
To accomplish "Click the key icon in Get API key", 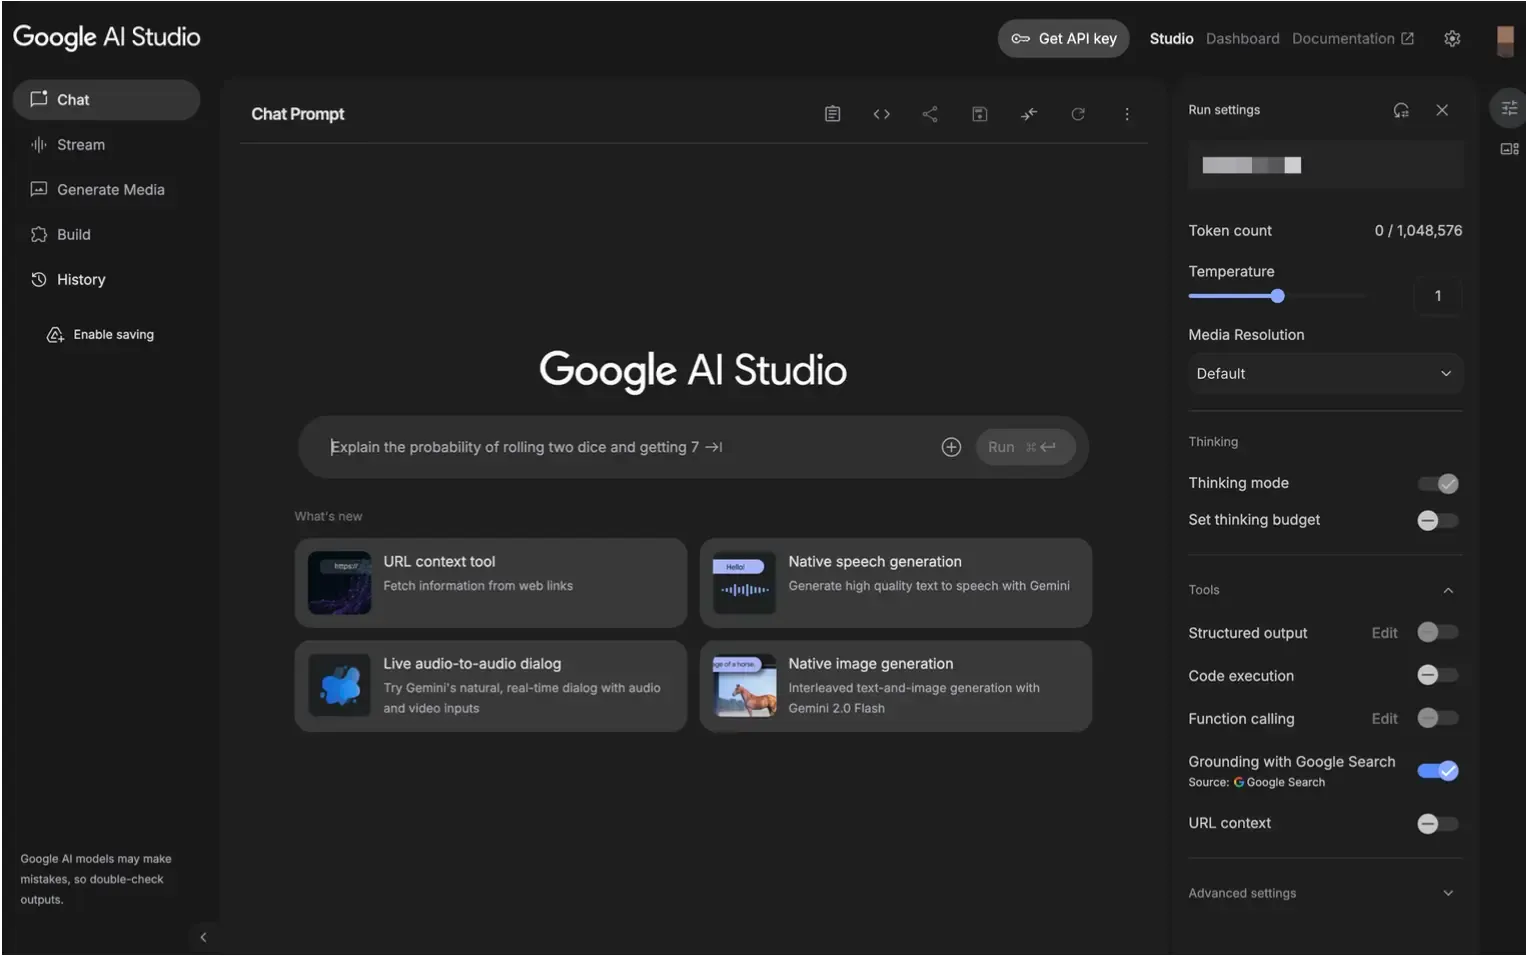I will pos(1020,38).
